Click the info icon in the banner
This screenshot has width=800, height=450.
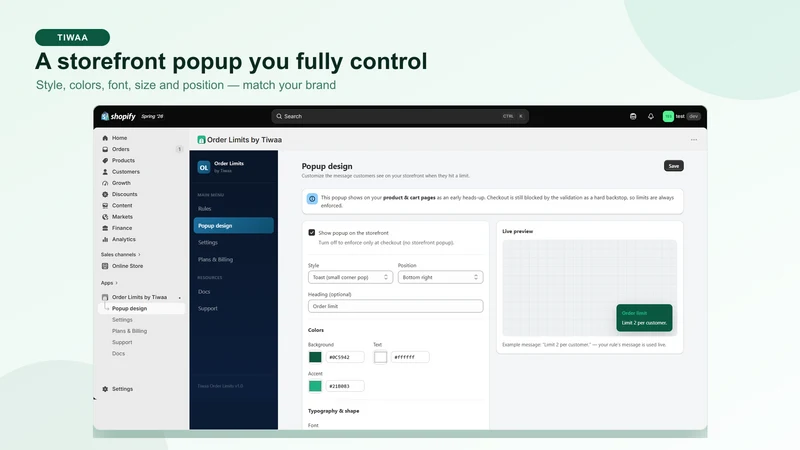pos(312,199)
